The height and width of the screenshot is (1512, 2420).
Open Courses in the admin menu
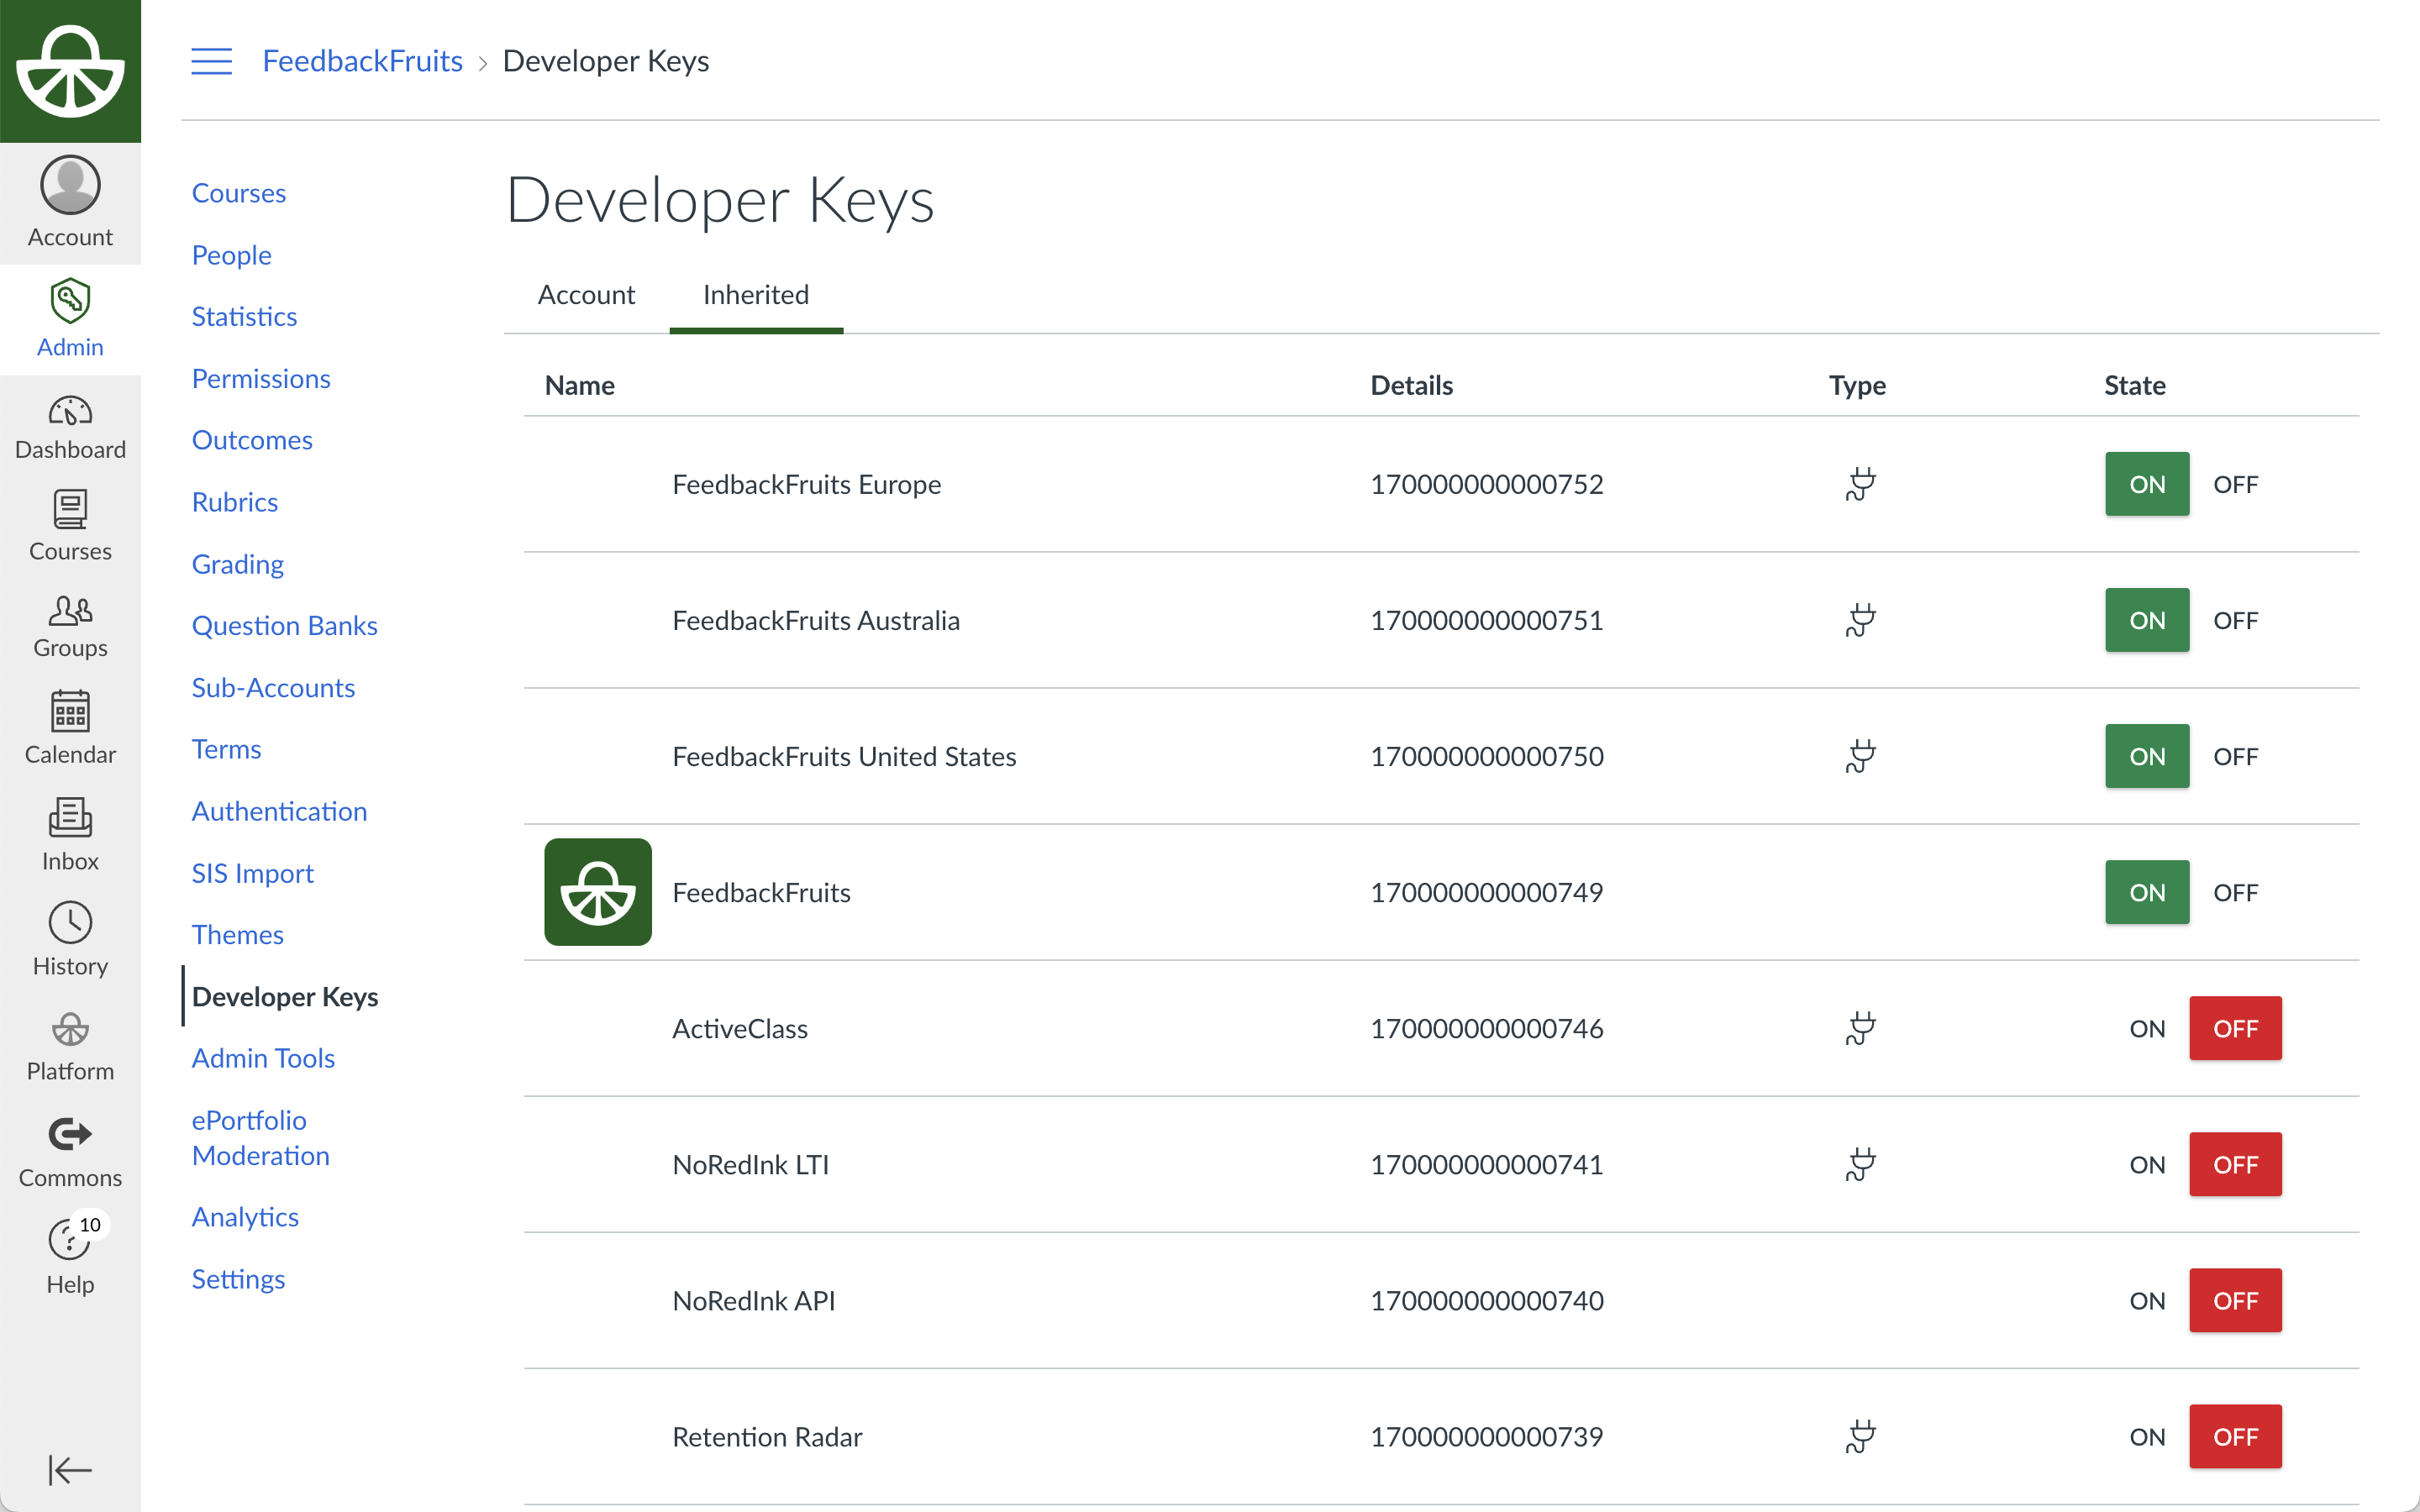[x=239, y=193]
